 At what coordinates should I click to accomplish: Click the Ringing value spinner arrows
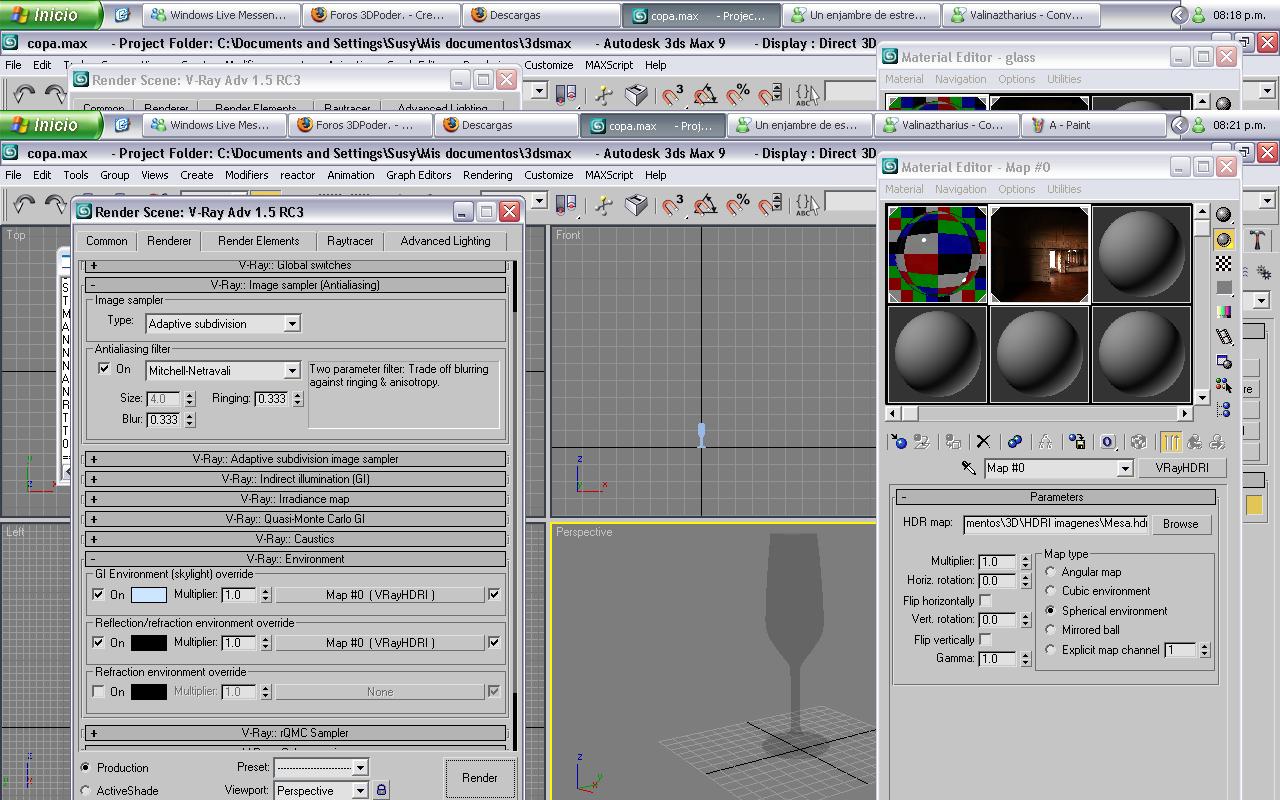(x=298, y=398)
